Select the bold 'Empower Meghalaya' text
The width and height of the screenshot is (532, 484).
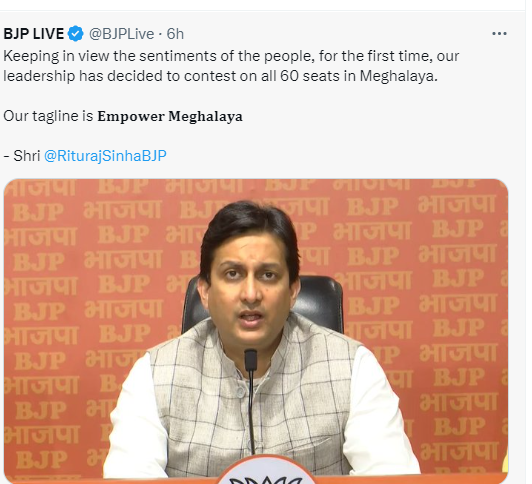[170, 116]
